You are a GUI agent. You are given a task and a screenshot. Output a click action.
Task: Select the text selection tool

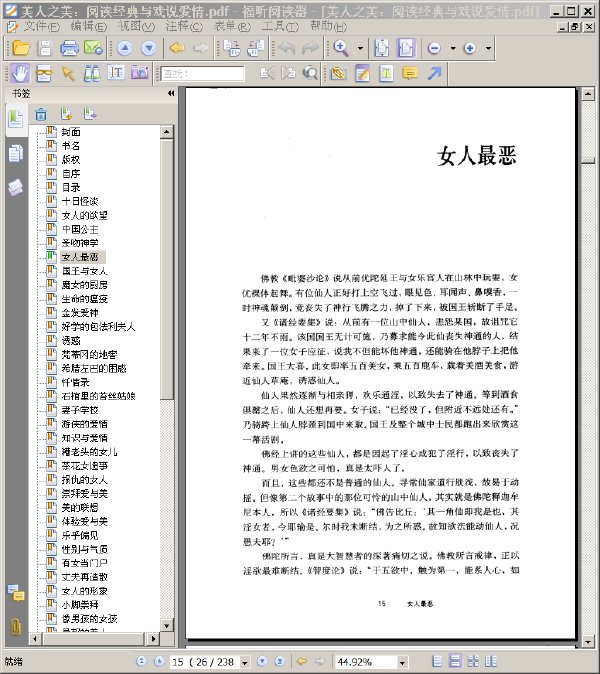[x=116, y=73]
